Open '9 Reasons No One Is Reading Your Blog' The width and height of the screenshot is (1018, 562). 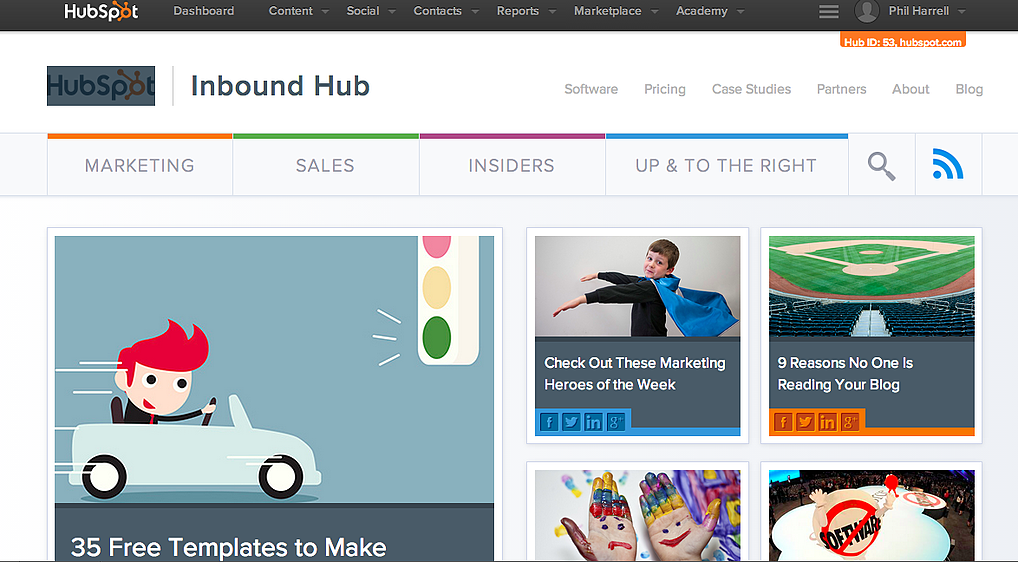(x=845, y=374)
